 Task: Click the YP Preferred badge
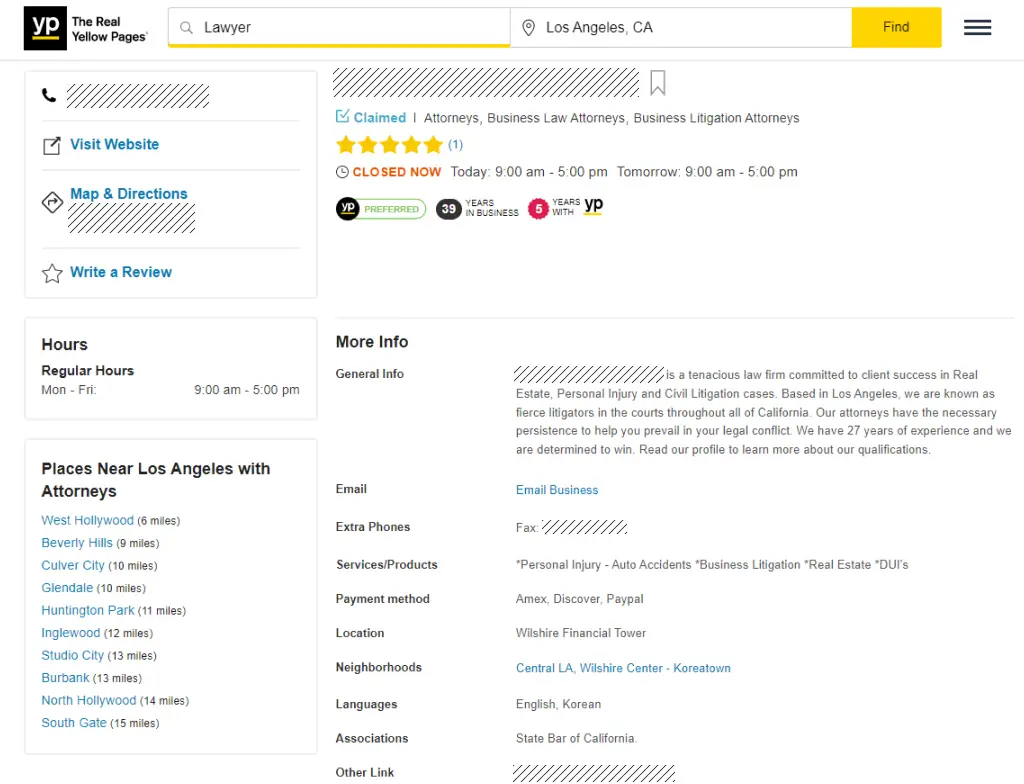(x=381, y=209)
